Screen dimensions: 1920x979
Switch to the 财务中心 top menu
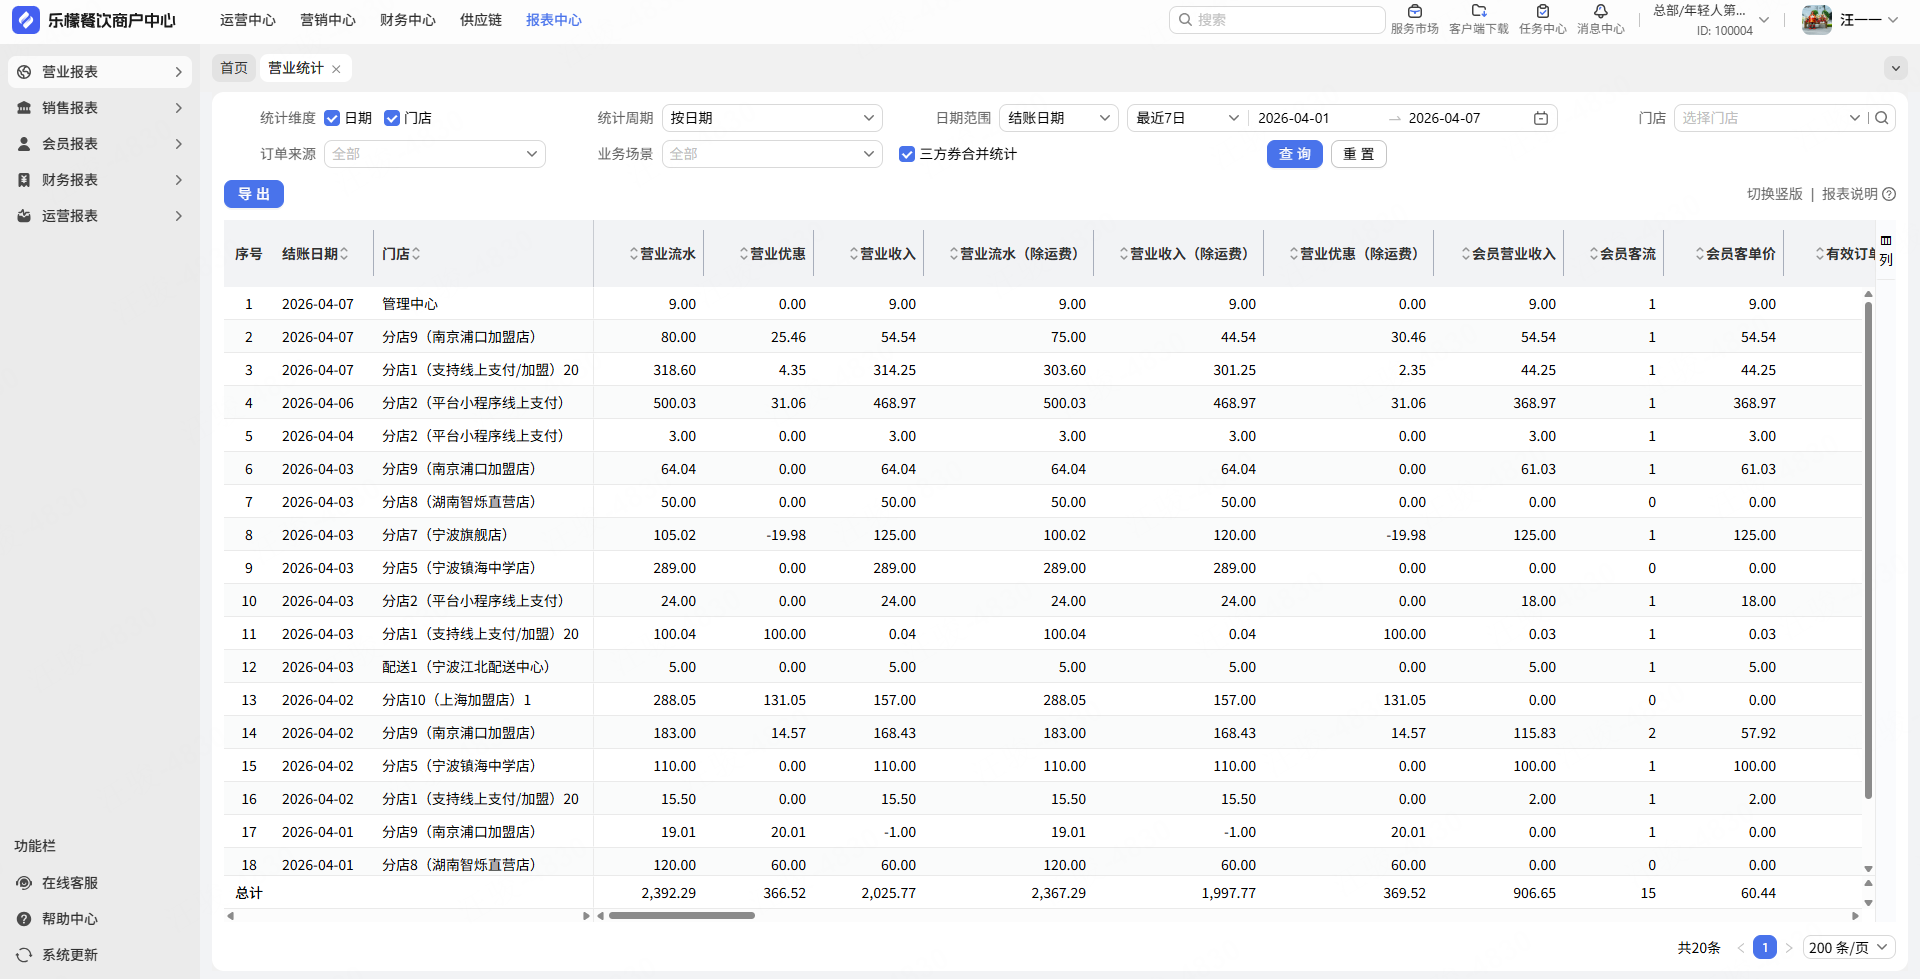click(408, 20)
